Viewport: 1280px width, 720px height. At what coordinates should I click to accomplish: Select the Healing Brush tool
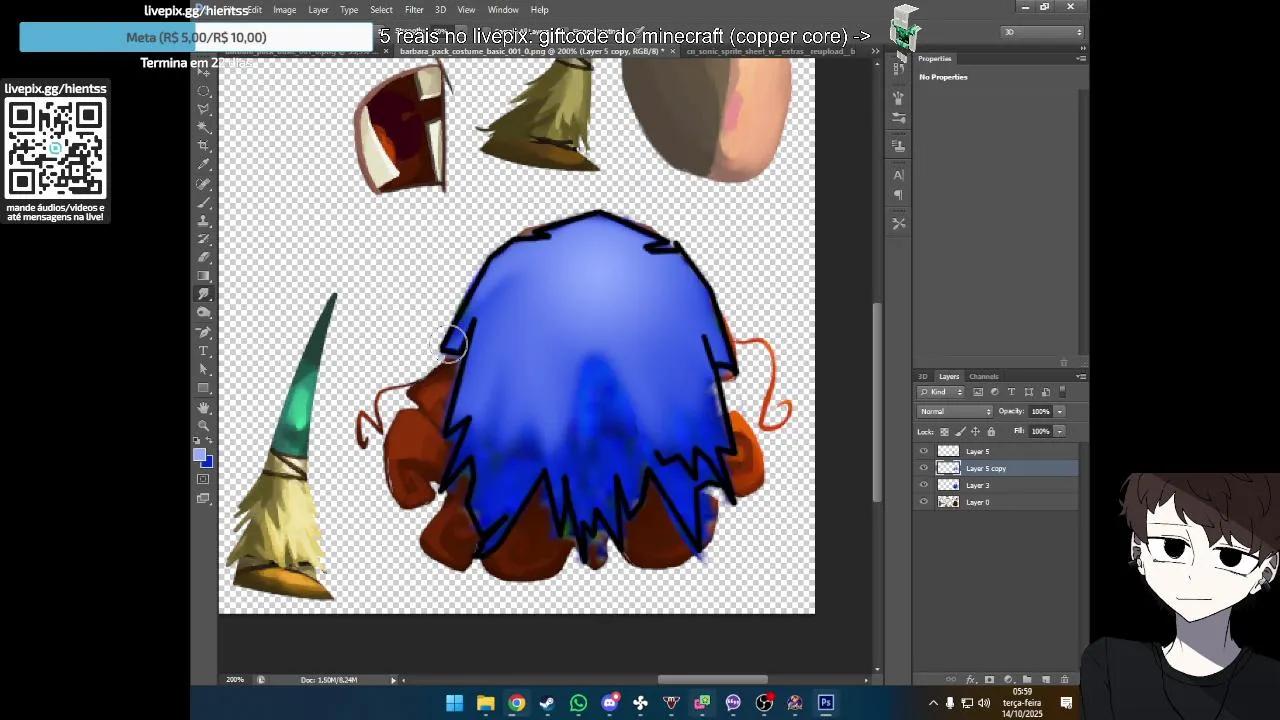[x=204, y=184]
